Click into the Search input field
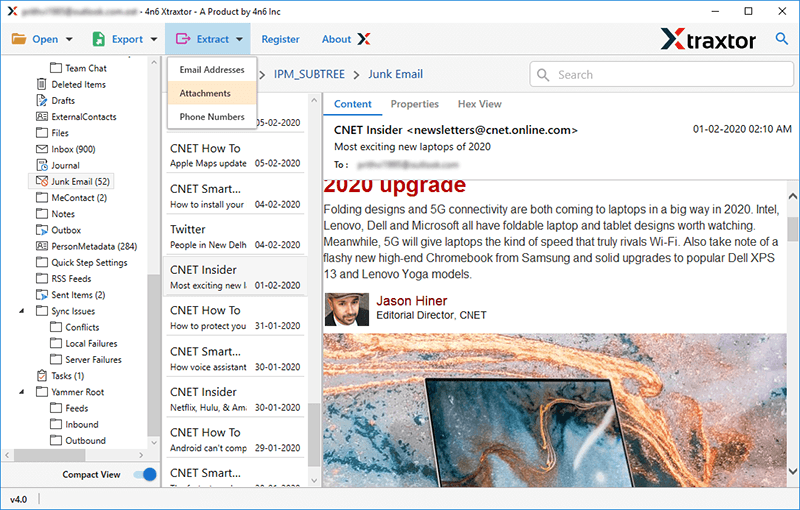Viewport: 800px width, 510px height. (660, 74)
